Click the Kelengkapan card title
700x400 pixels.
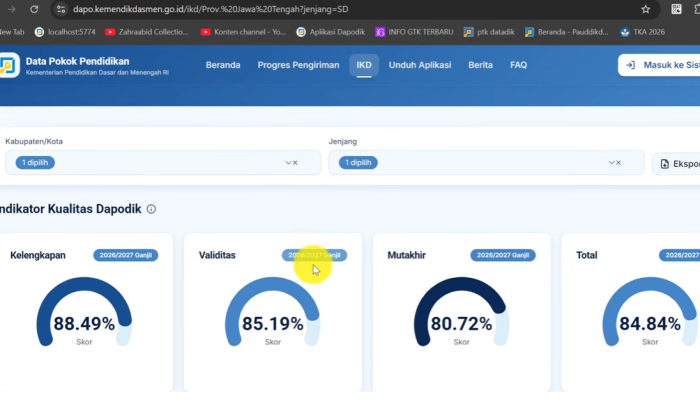38,255
